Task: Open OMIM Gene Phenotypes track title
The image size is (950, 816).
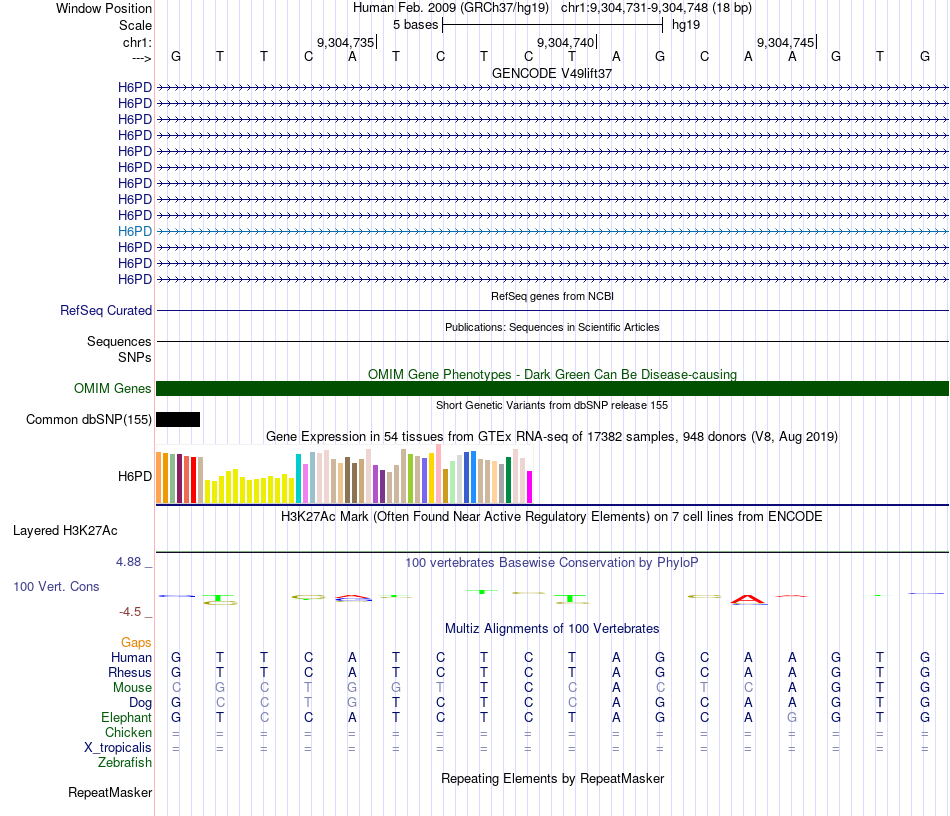Action: tap(552, 374)
